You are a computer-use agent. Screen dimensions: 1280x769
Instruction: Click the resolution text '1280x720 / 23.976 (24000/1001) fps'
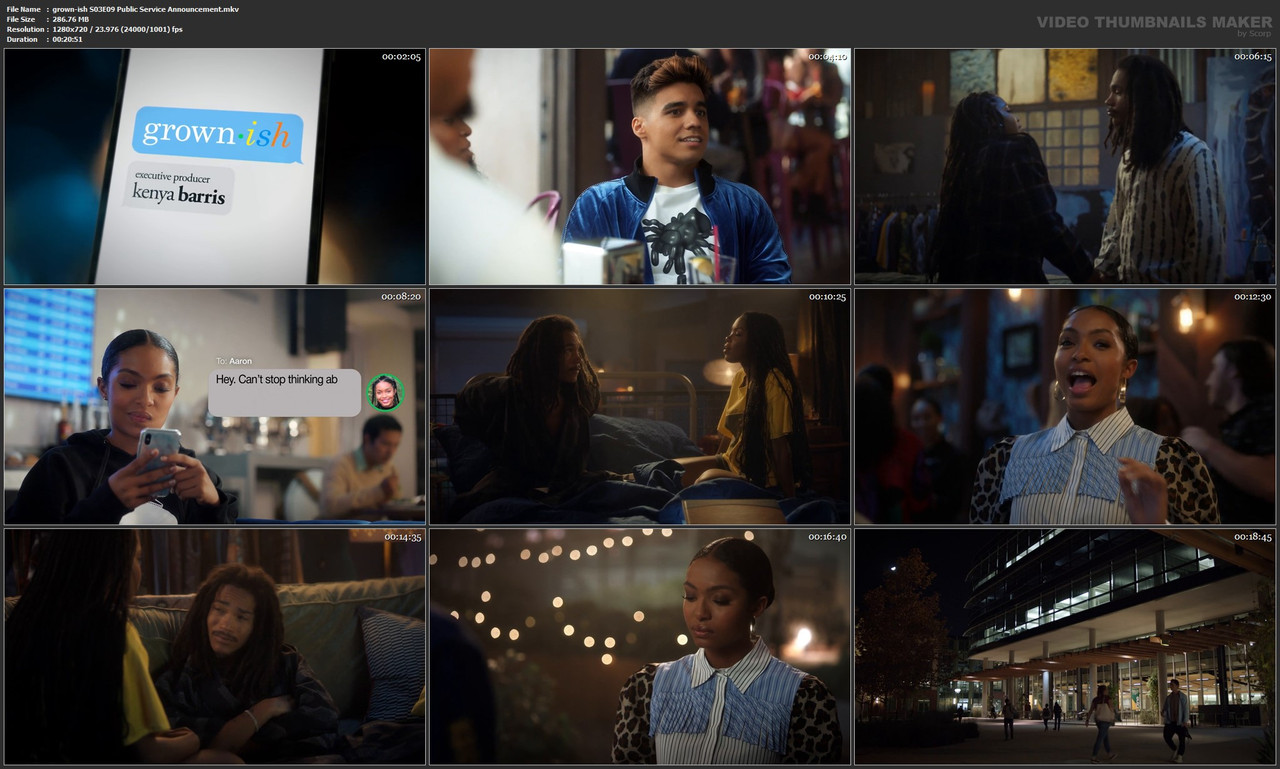pyautogui.click(x=118, y=29)
